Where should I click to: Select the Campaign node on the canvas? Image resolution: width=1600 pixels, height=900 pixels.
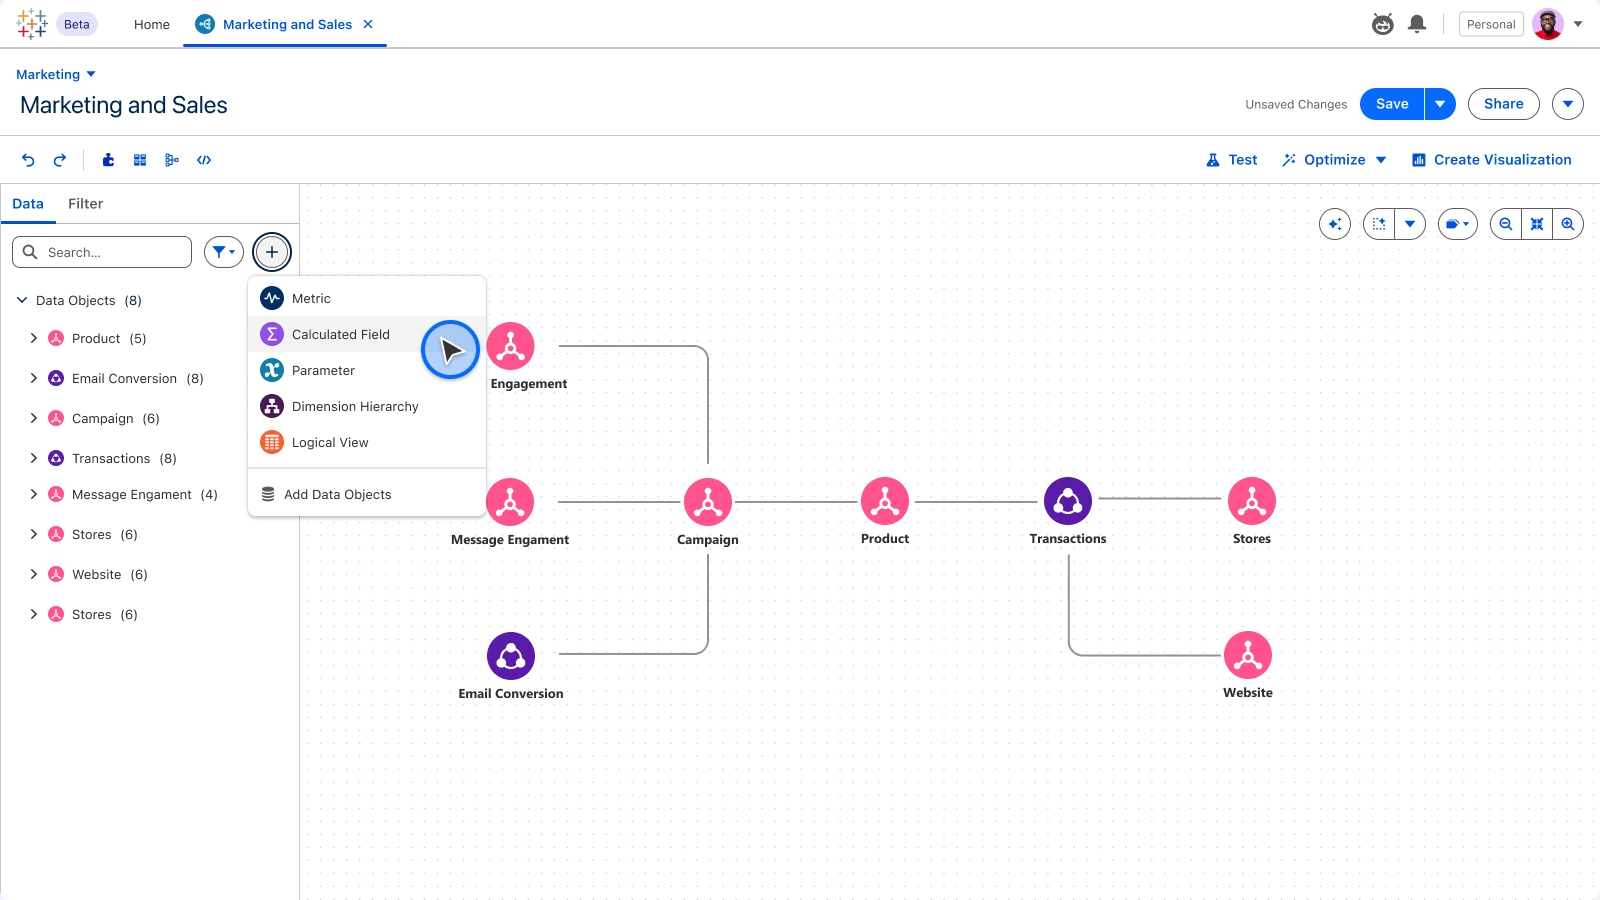tap(708, 502)
